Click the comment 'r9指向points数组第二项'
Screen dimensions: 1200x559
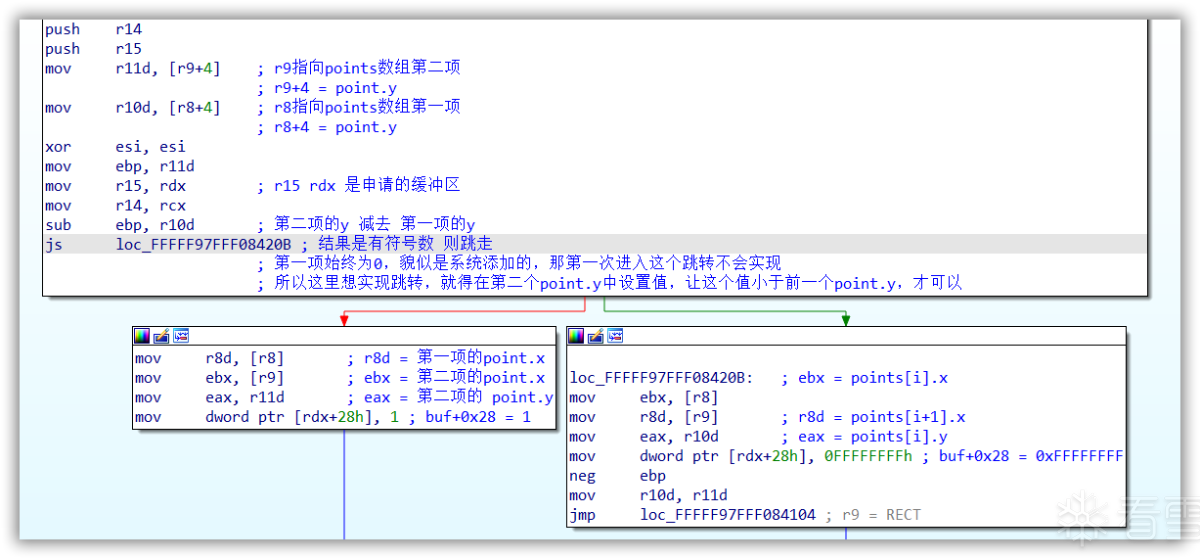point(359,68)
